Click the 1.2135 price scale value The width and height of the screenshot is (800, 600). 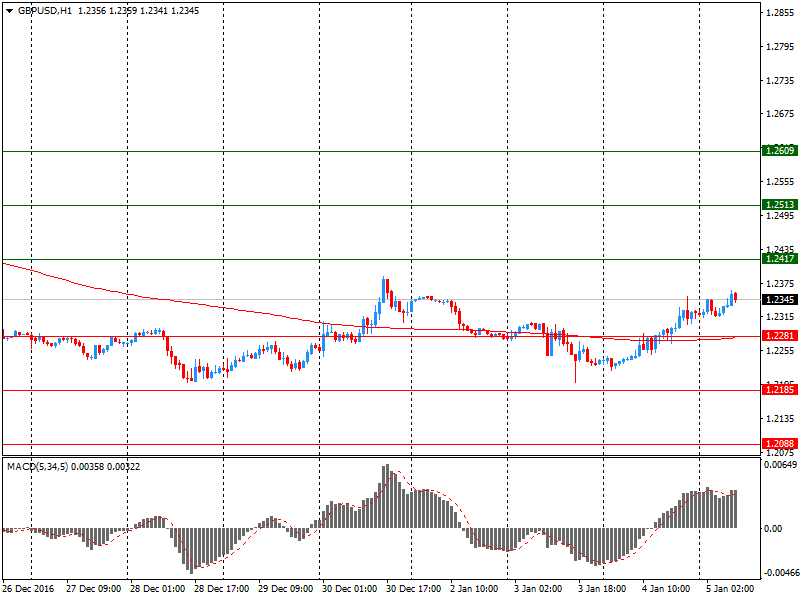tap(781, 419)
